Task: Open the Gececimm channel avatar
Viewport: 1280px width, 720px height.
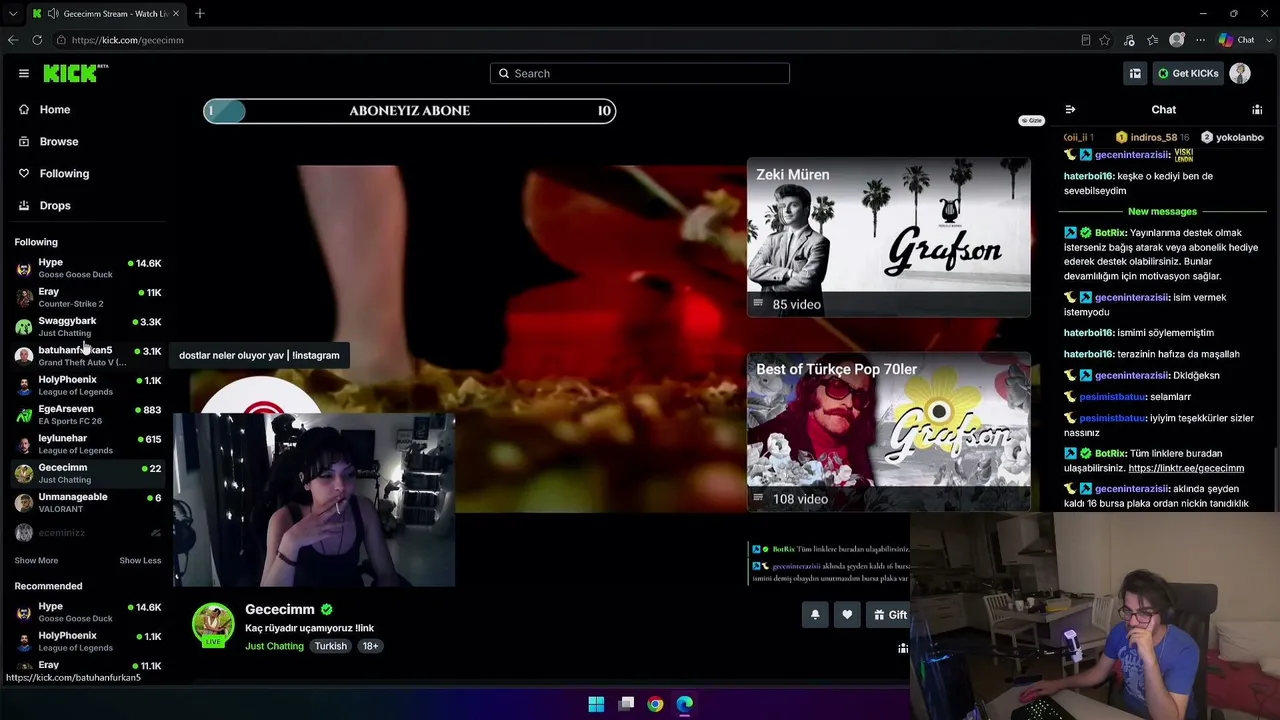Action: (x=213, y=624)
